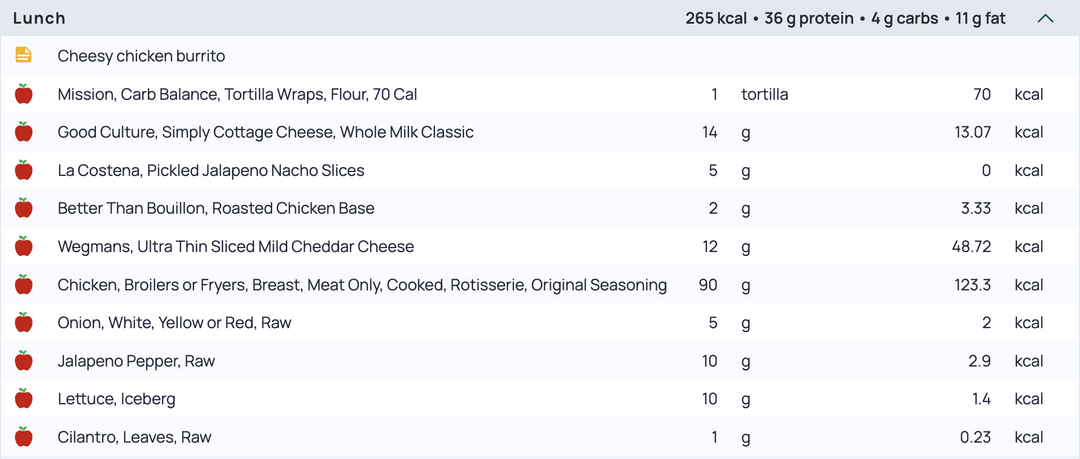Image resolution: width=1080 pixels, height=459 pixels.
Task: Select the Lettuce, Iceberg food row
Action: point(540,399)
